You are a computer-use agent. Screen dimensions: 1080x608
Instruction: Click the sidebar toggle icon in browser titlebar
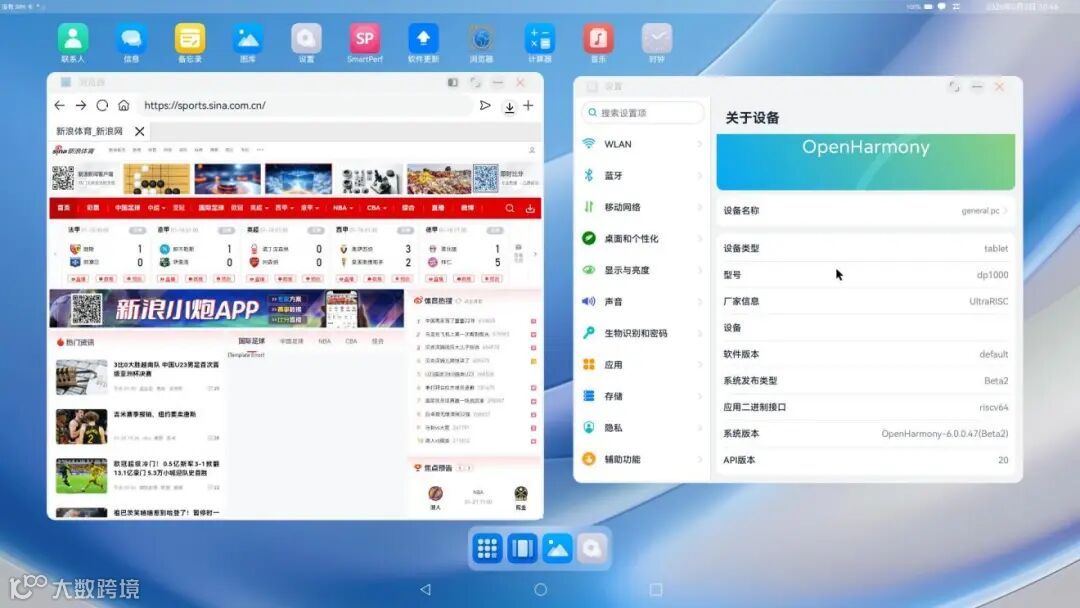coord(453,83)
